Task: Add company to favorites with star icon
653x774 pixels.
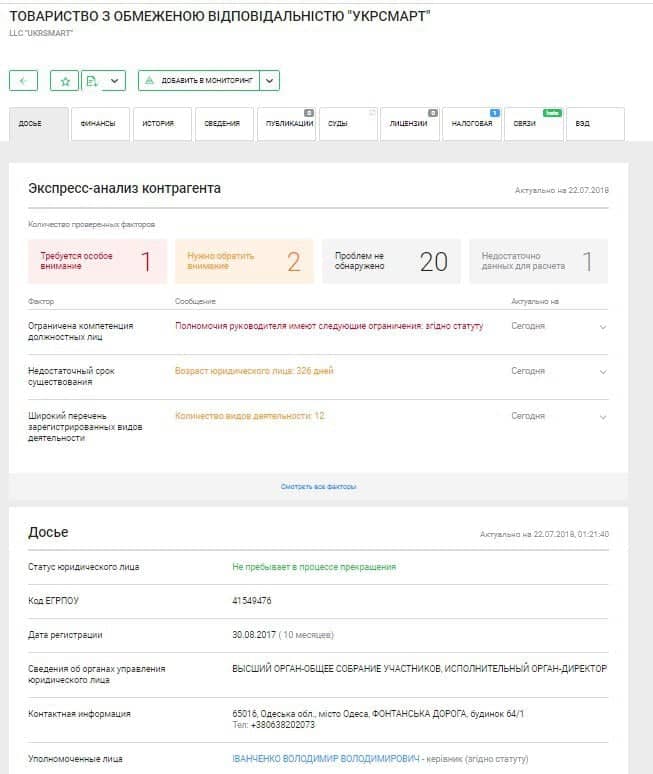Action: click(65, 81)
